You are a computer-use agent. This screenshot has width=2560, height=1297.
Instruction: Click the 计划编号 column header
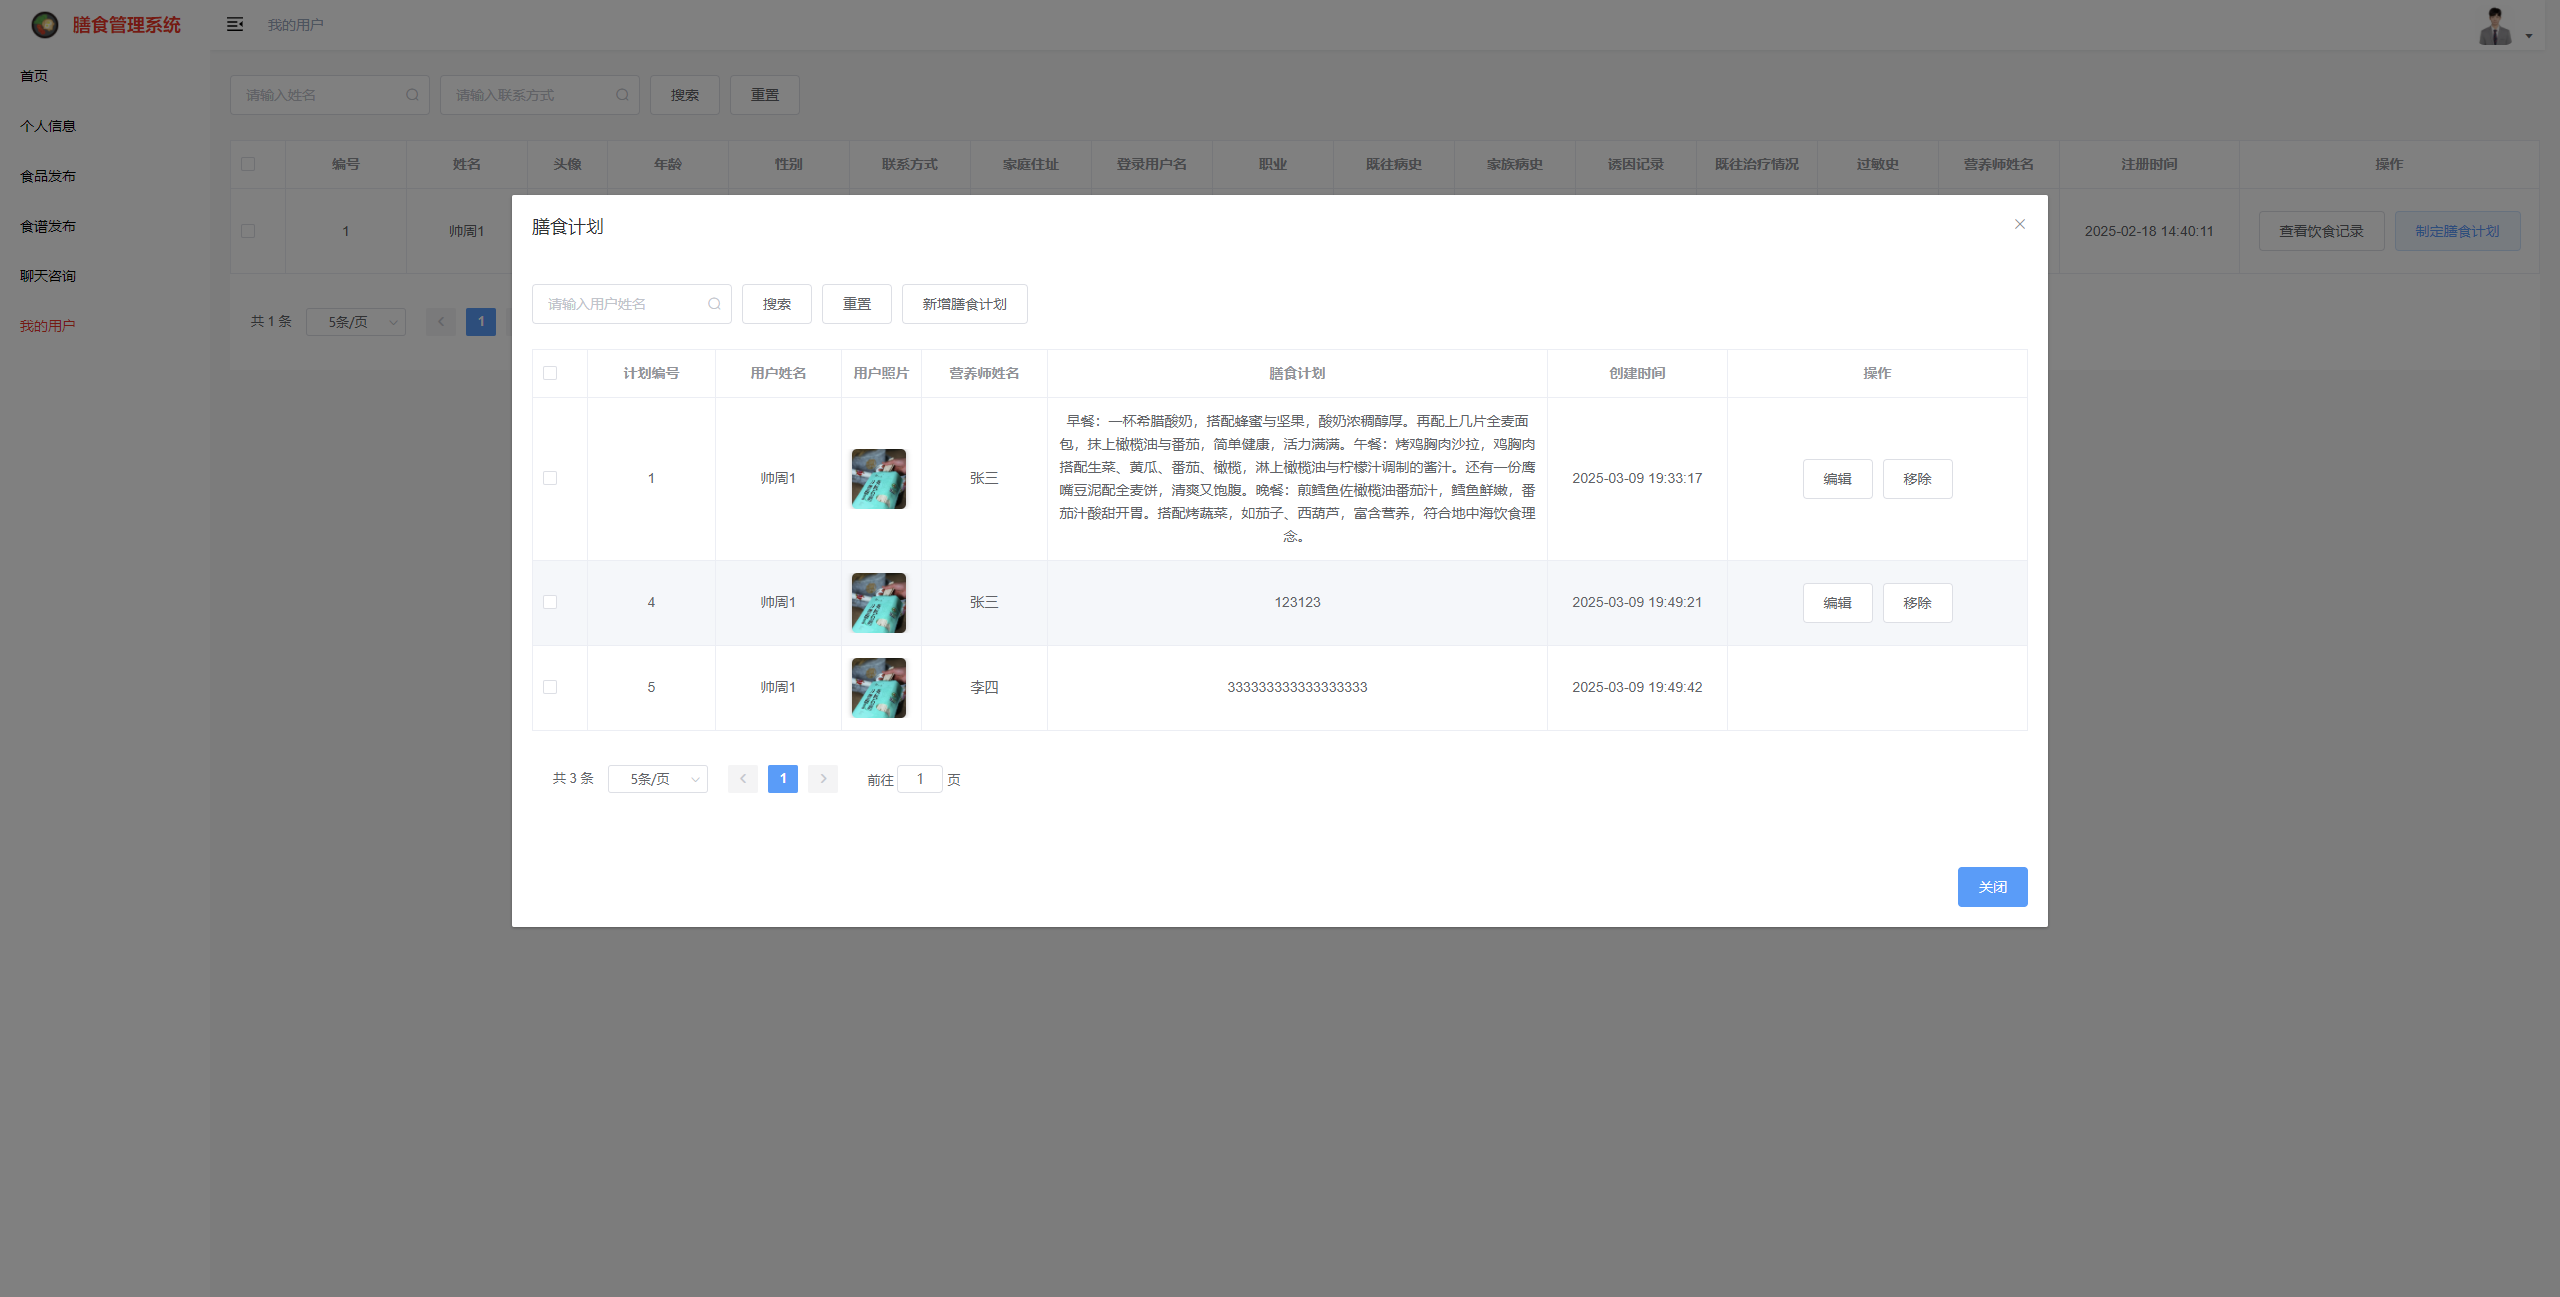[x=651, y=373]
